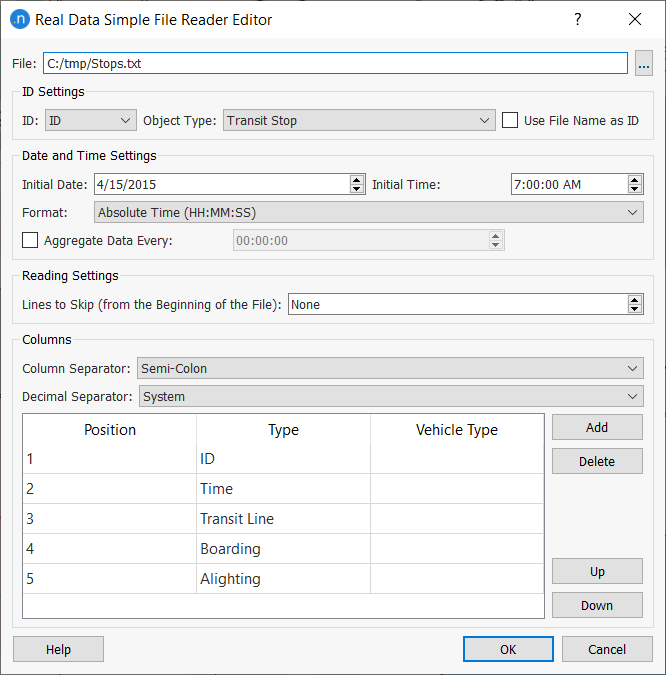Select the Boarding type cell
Screen dimensions: 666x675
(283, 549)
